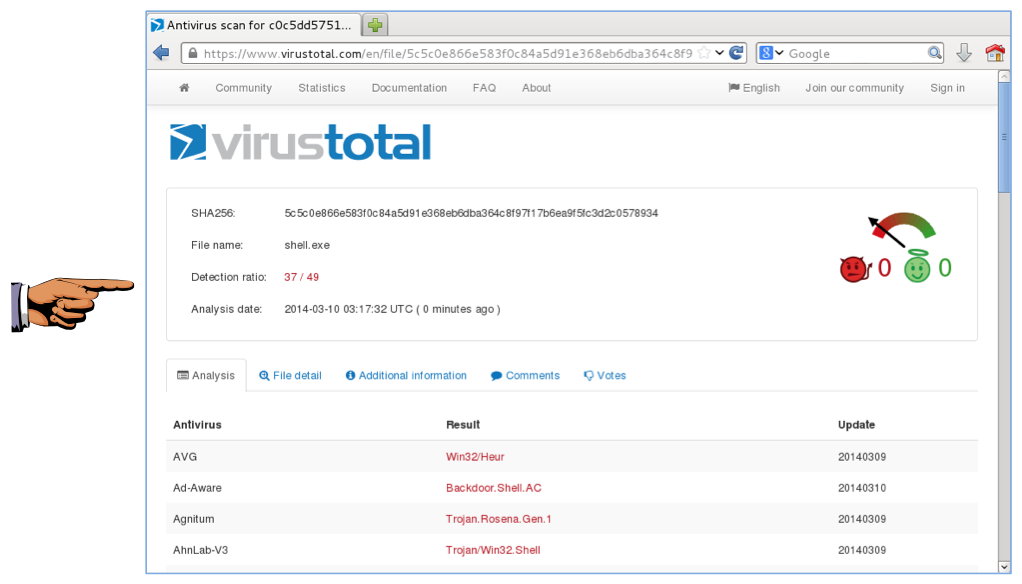Click the lock icon in the address bar
This screenshot has height=584, width=1022.
pyautogui.click(x=192, y=53)
